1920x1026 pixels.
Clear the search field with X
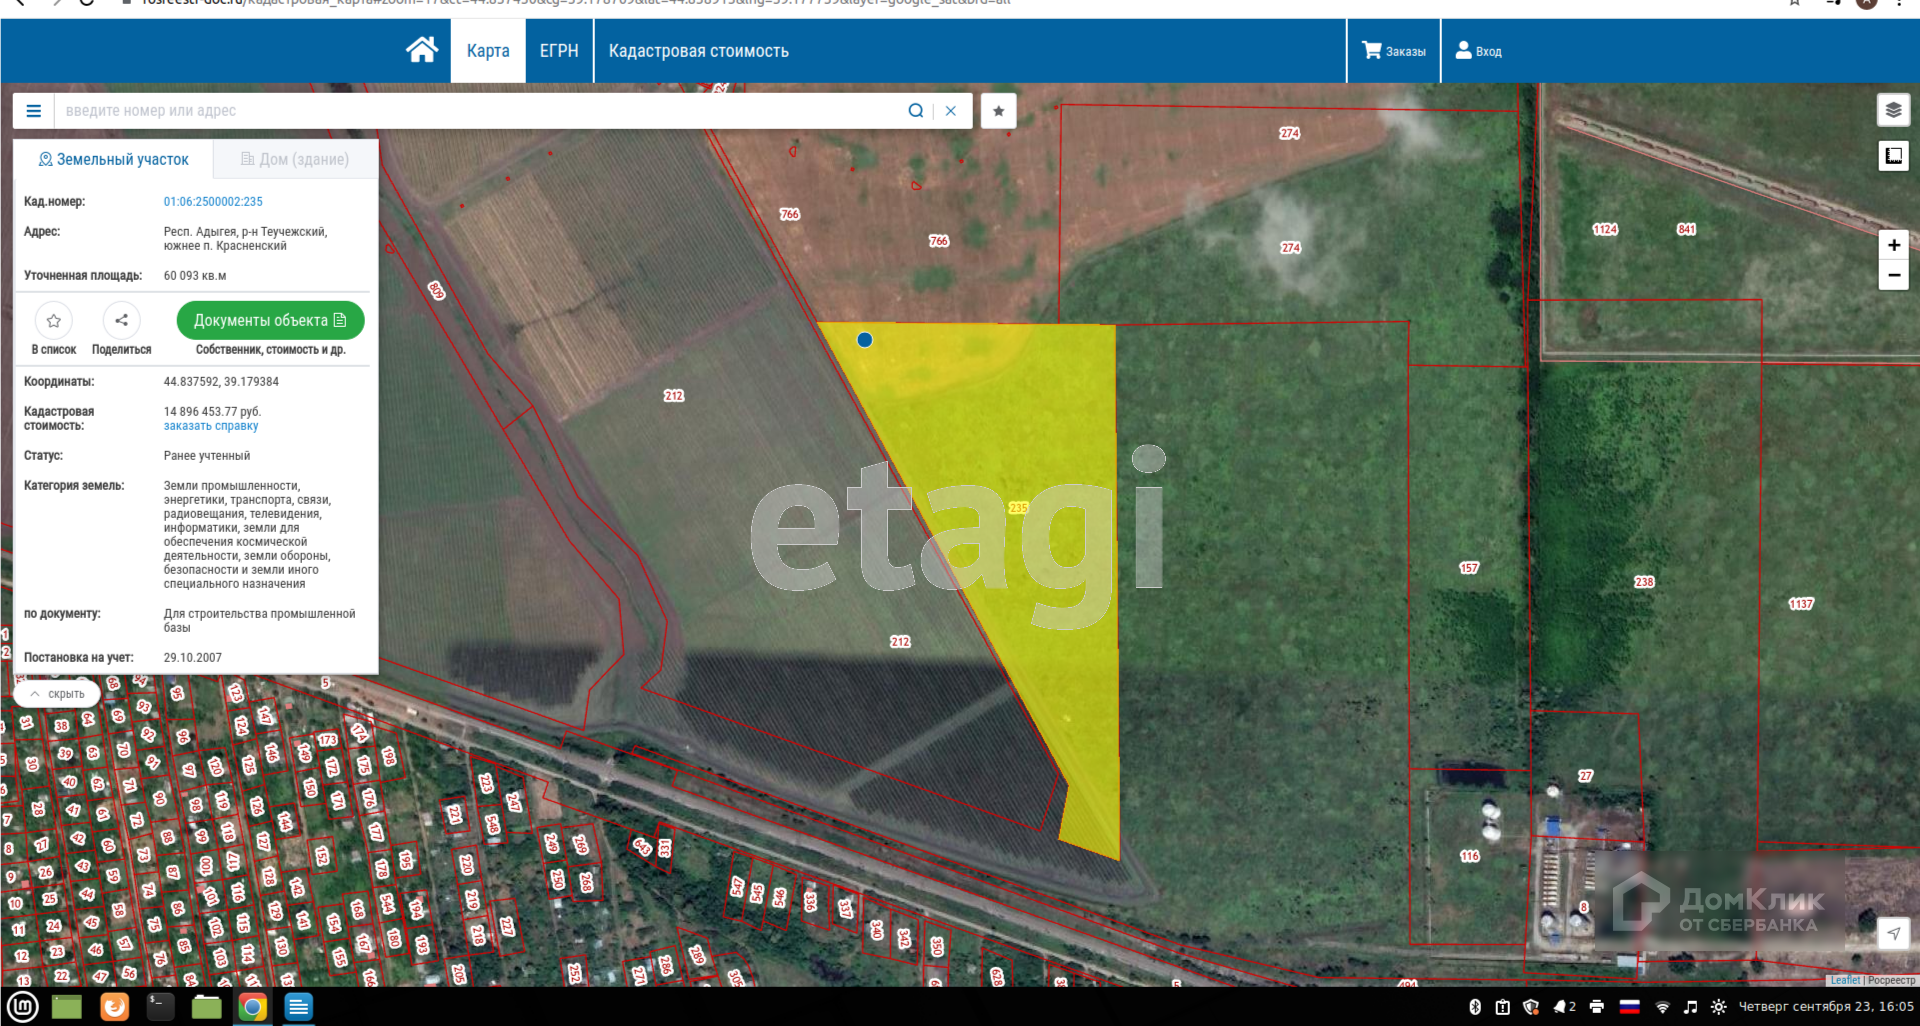951,111
